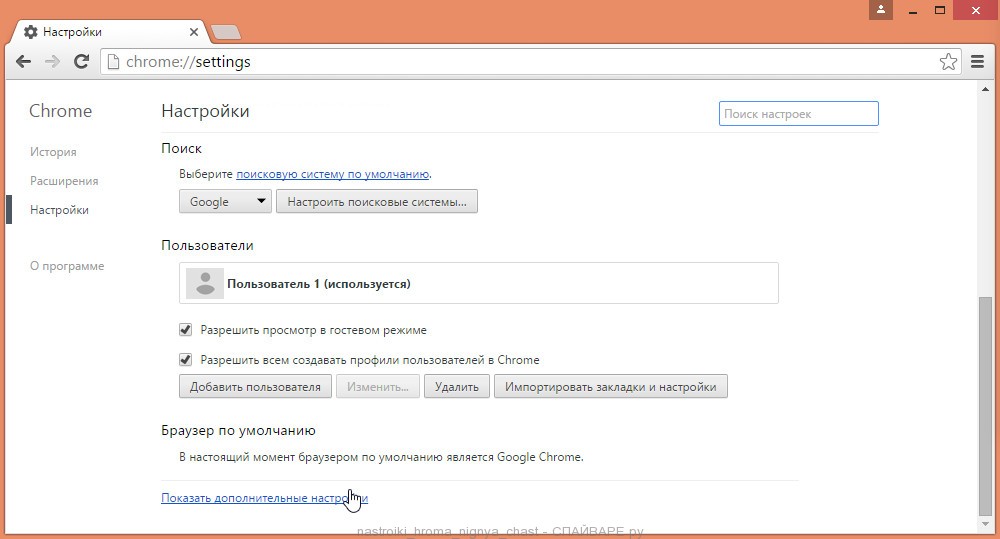
Task: Toggle Разрешить просмотр в гостевом режиме checkbox
Action: (186, 330)
